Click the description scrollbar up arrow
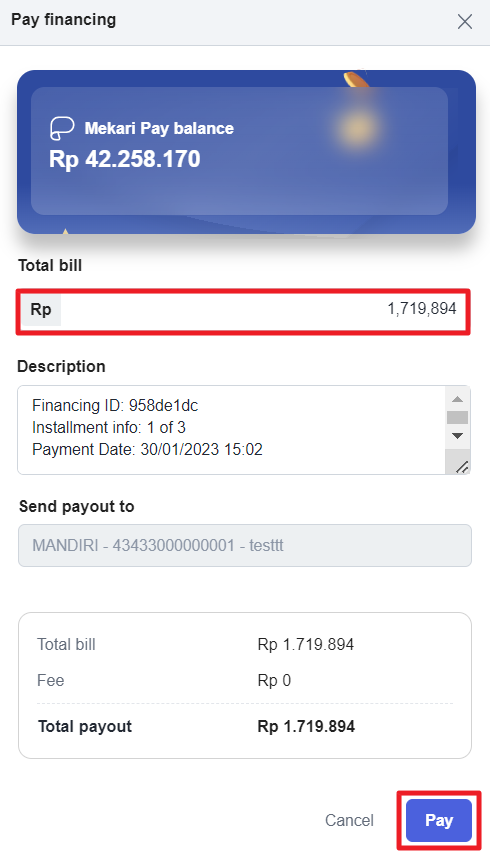Screen dimensions: 490x868 click(457, 399)
